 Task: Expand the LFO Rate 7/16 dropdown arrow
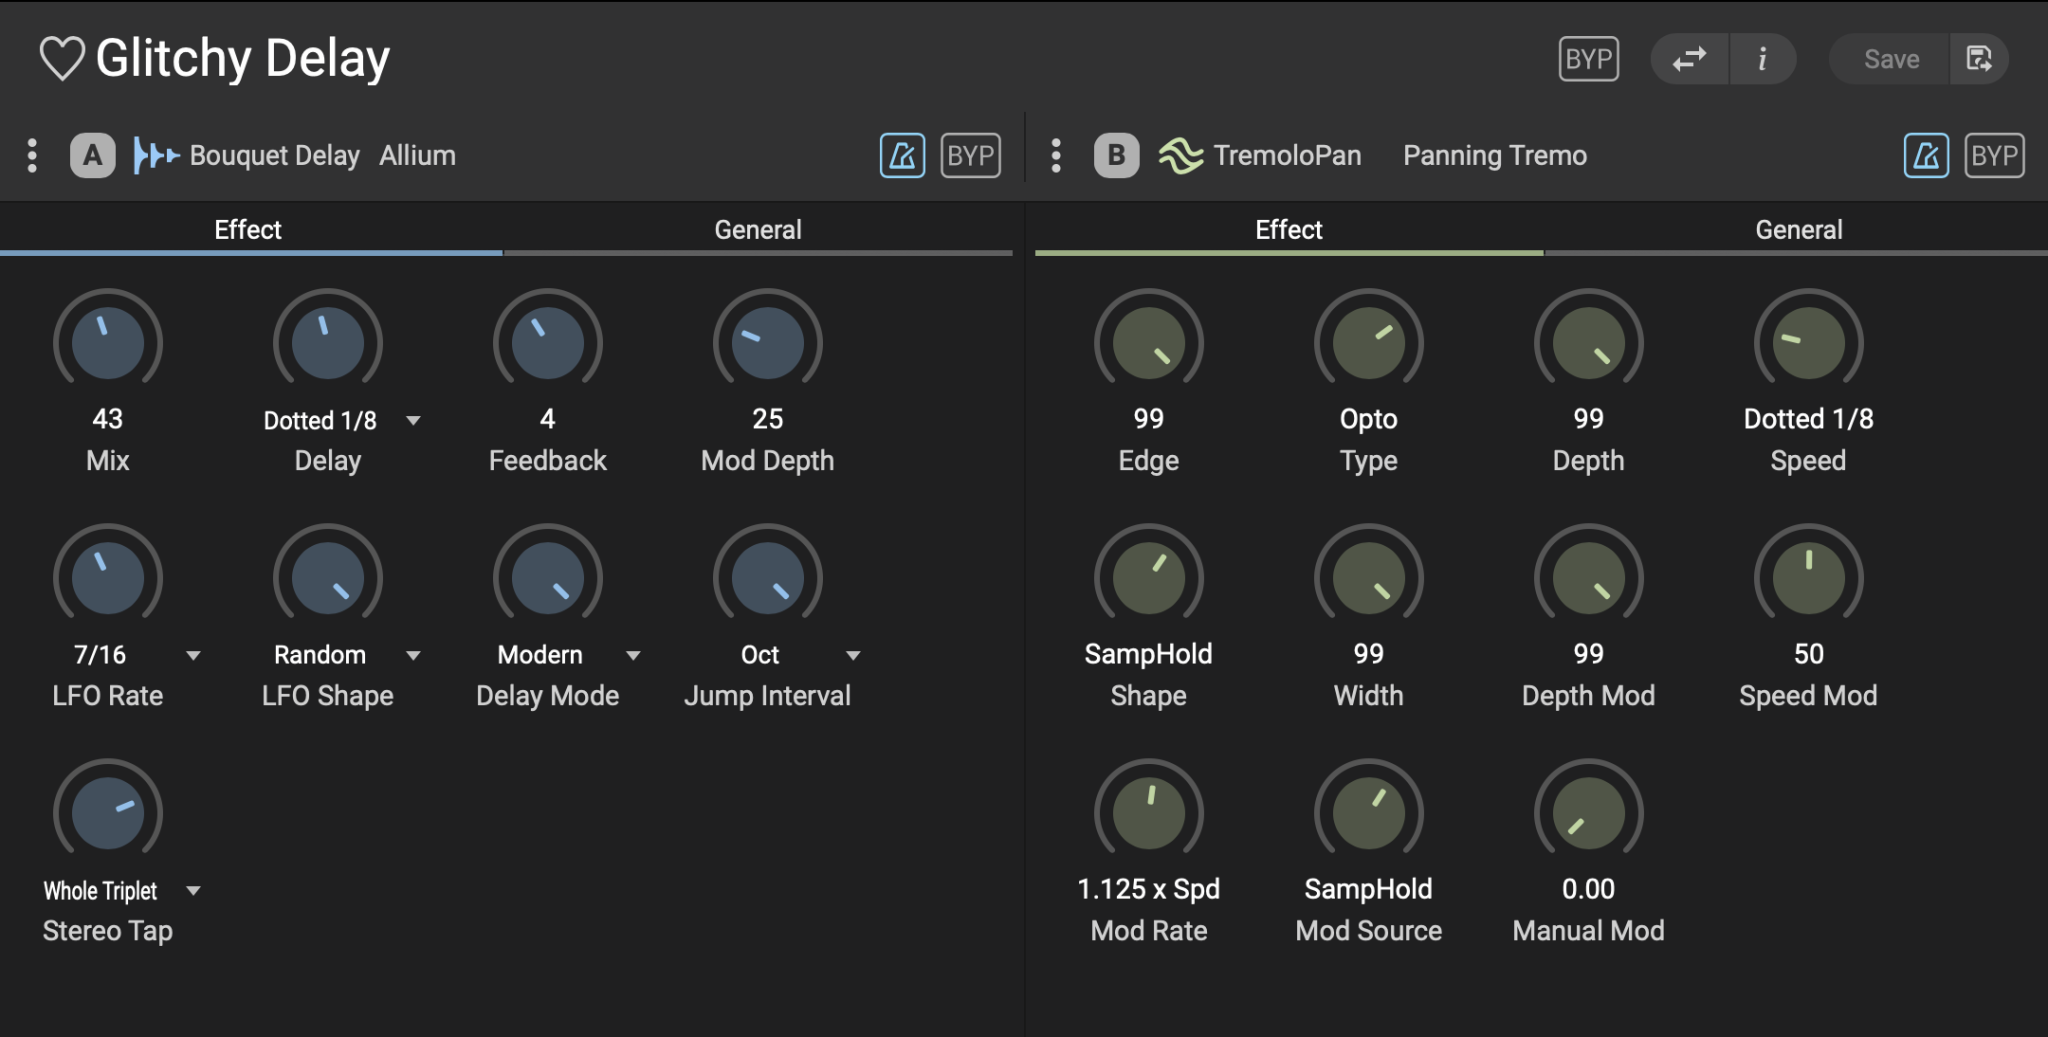193,656
